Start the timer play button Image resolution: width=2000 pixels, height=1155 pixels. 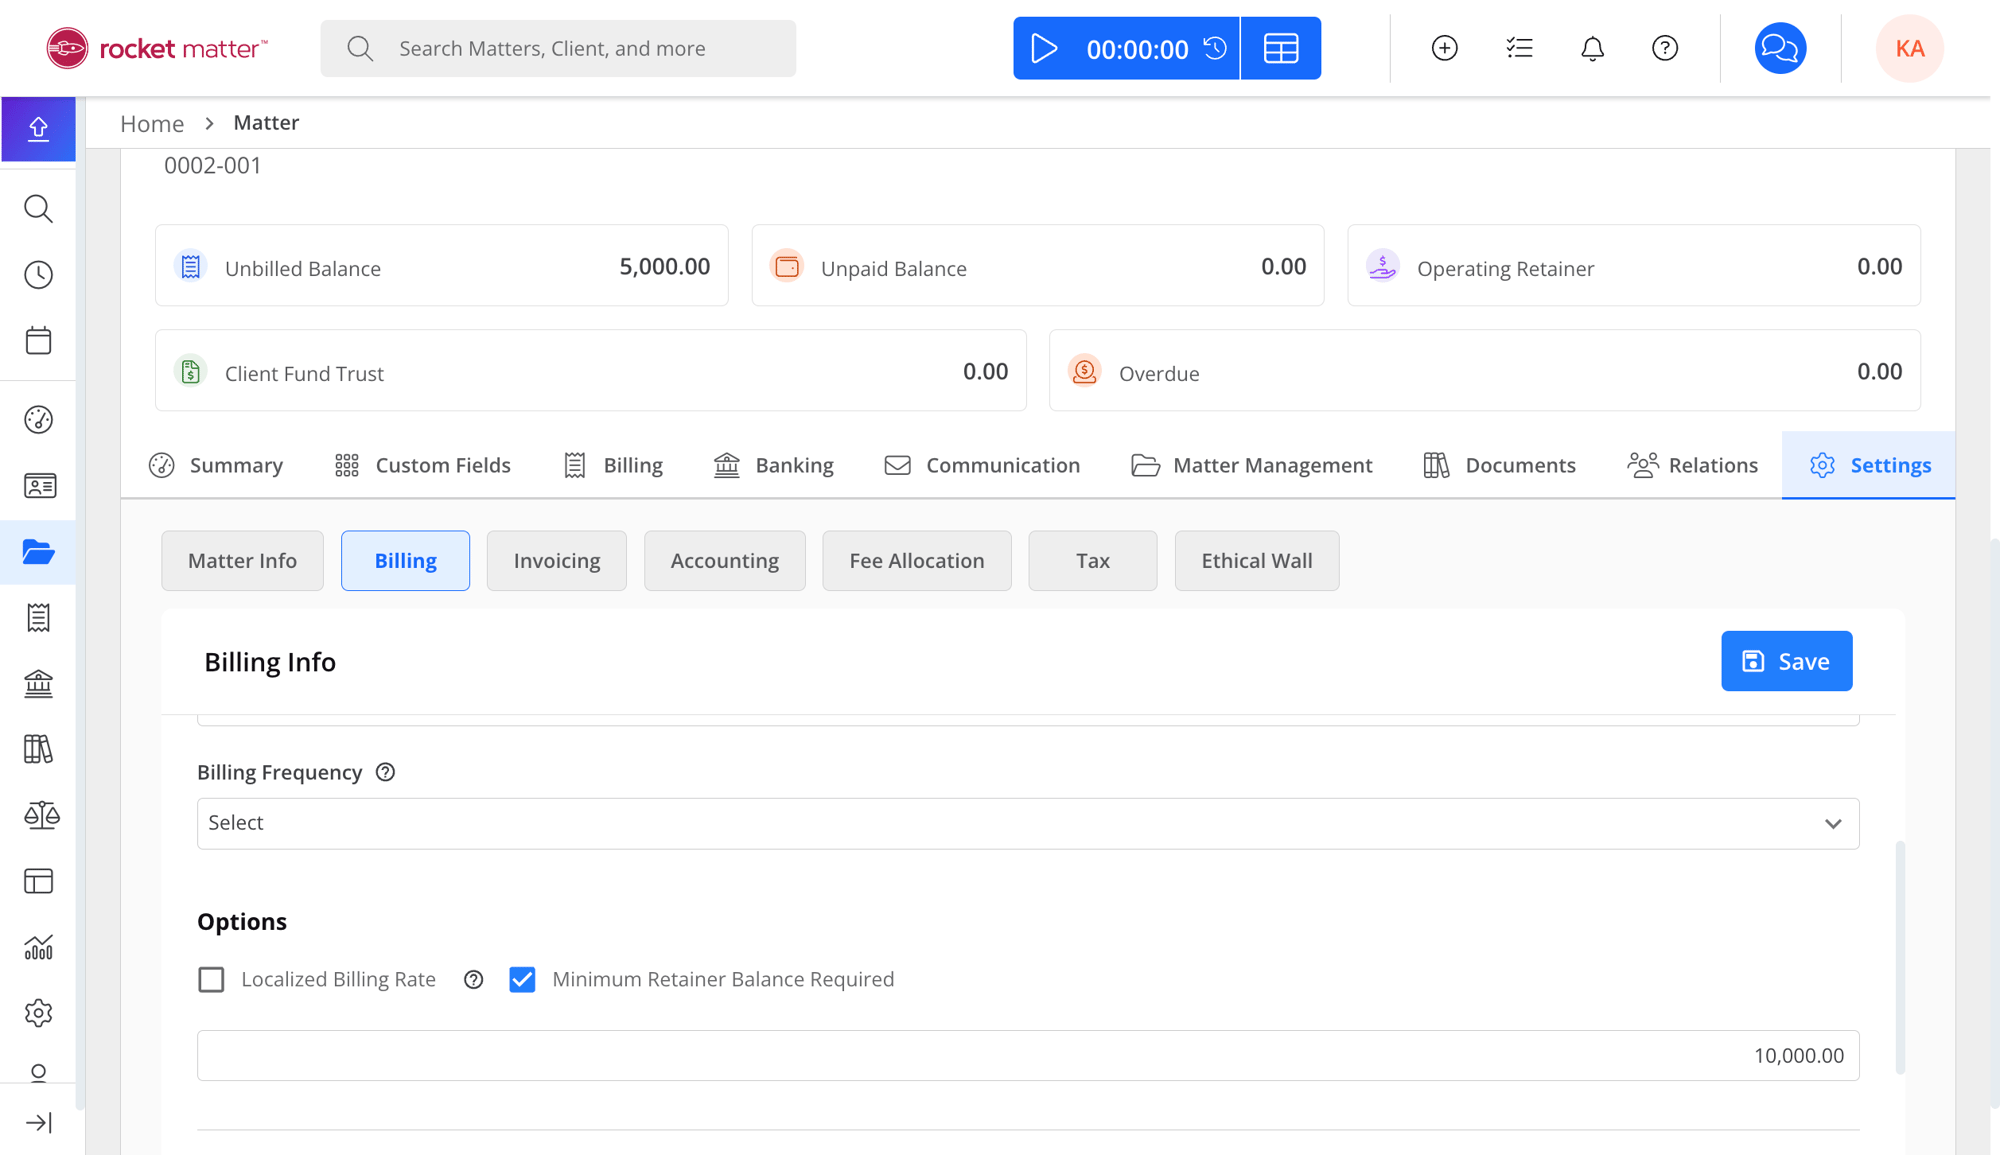pyautogui.click(x=1044, y=48)
